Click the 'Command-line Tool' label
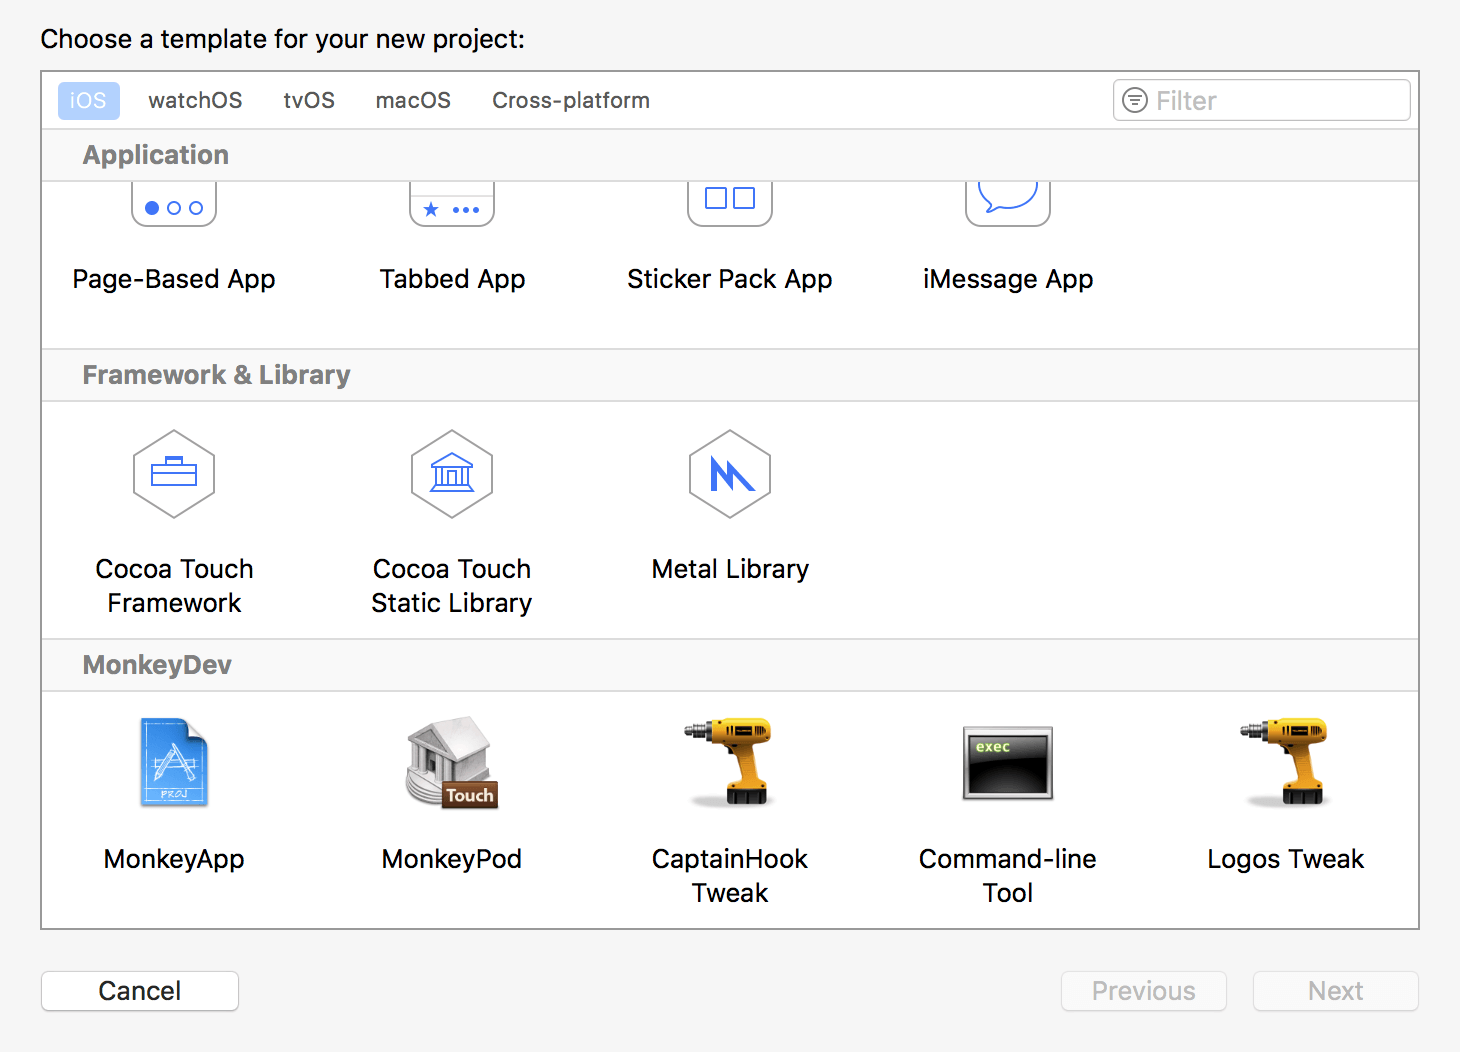Screen dimensions: 1460x1052 pos(1008,876)
